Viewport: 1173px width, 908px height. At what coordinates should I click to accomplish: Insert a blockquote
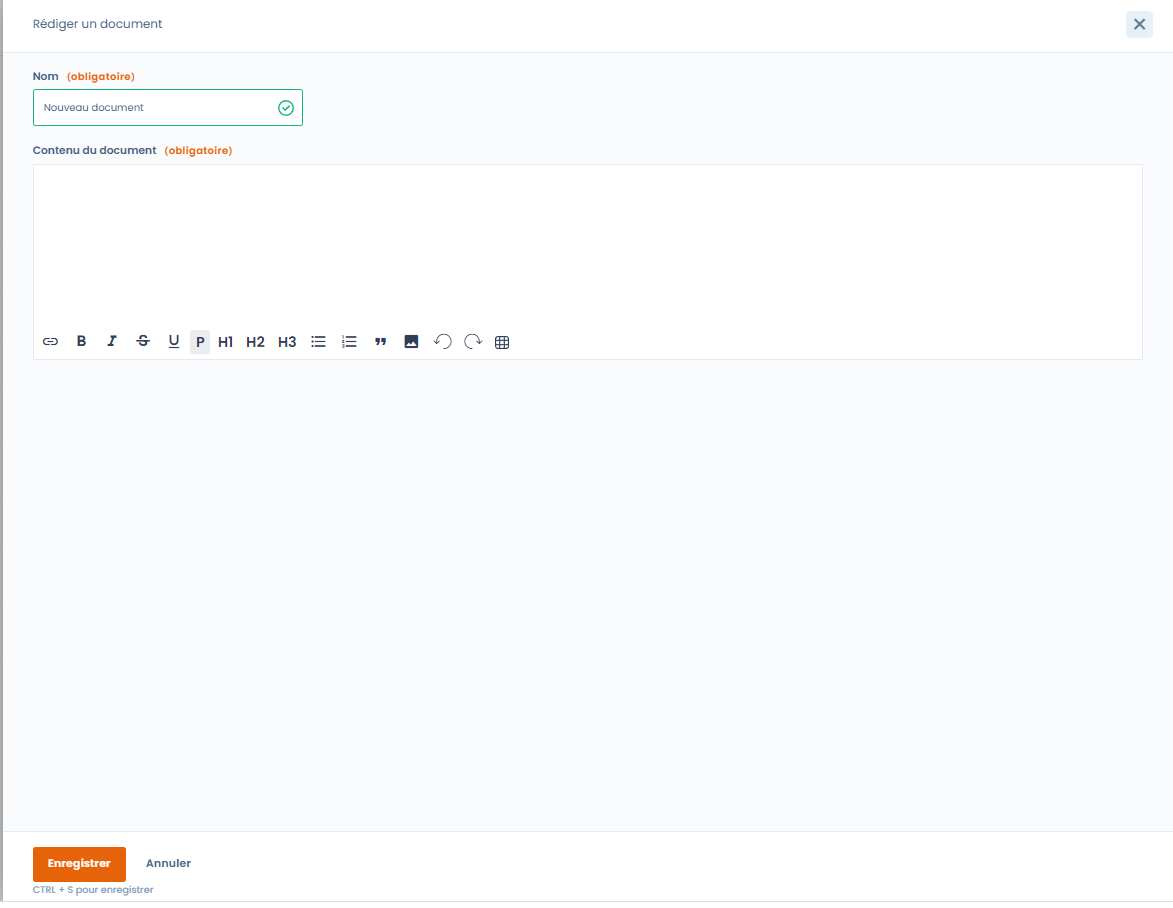coord(380,342)
